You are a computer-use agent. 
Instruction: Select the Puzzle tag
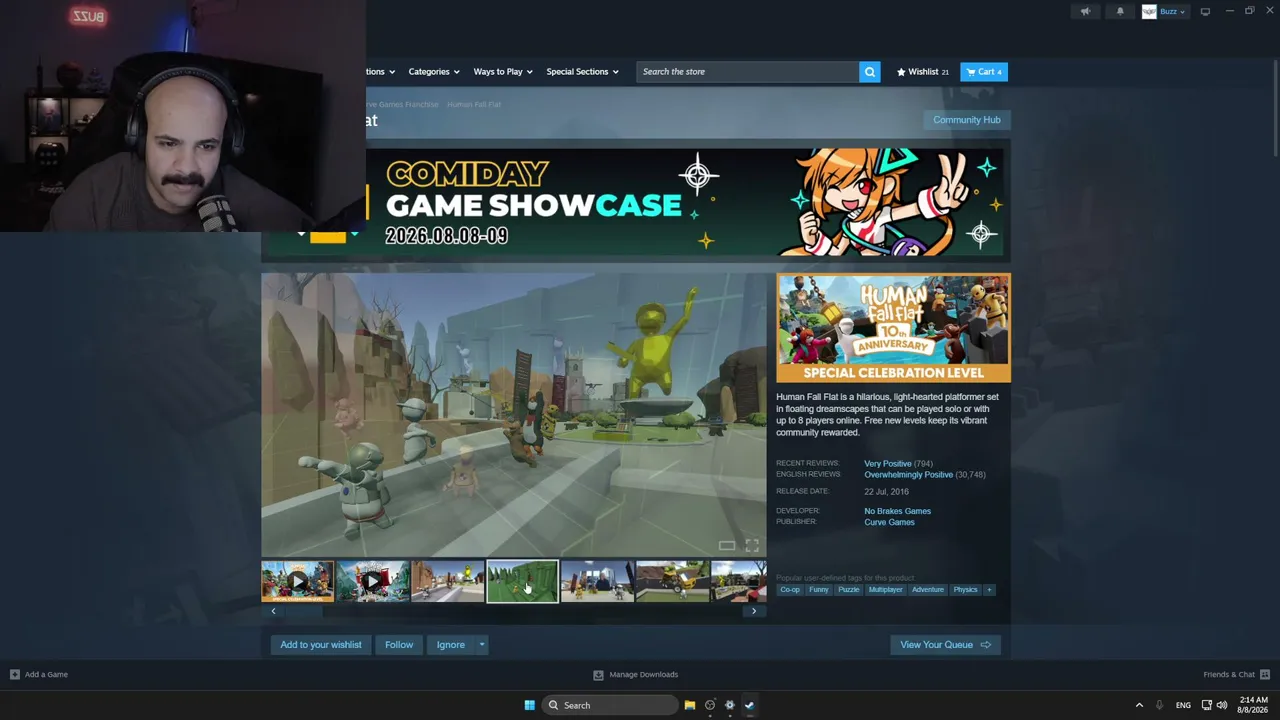coord(849,590)
